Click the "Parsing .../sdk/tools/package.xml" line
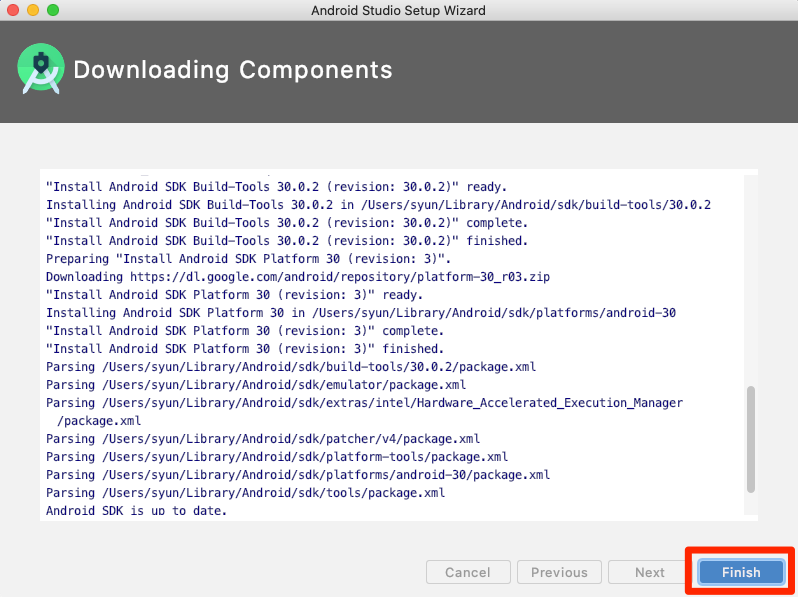The image size is (798, 597). pyautogui.click(x=245, y=493)
